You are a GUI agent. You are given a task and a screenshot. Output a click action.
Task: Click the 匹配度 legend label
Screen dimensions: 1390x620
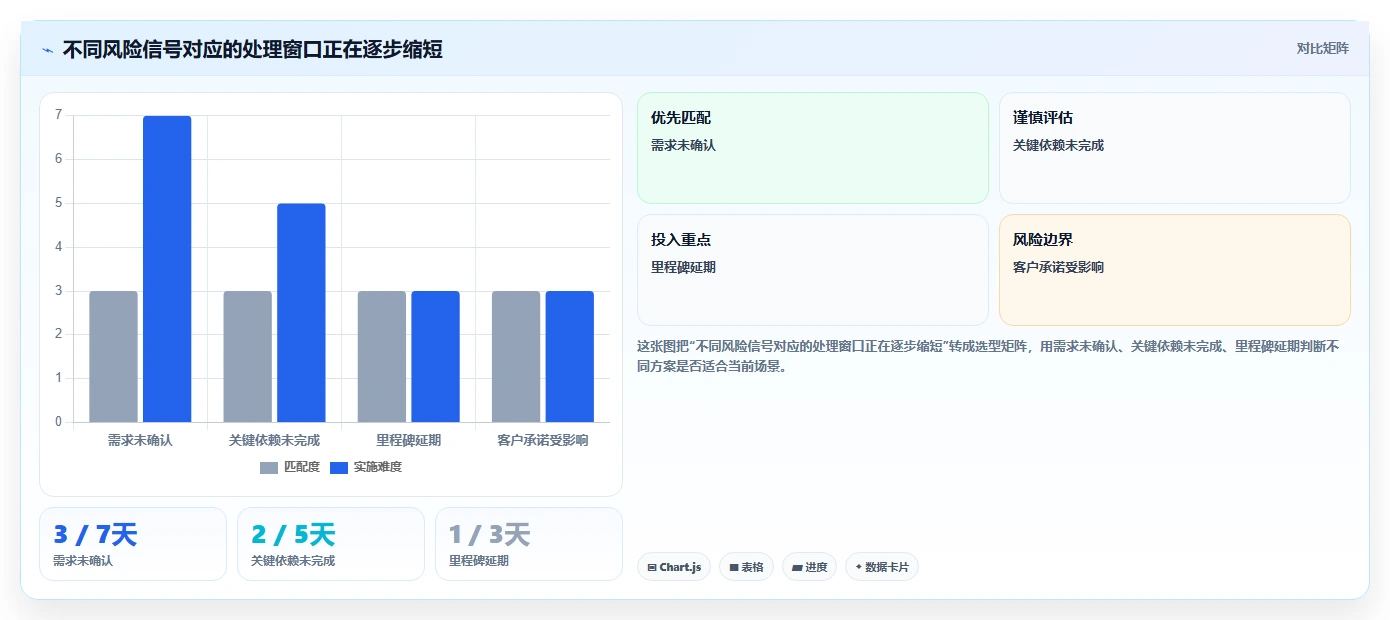click(302, 467)
